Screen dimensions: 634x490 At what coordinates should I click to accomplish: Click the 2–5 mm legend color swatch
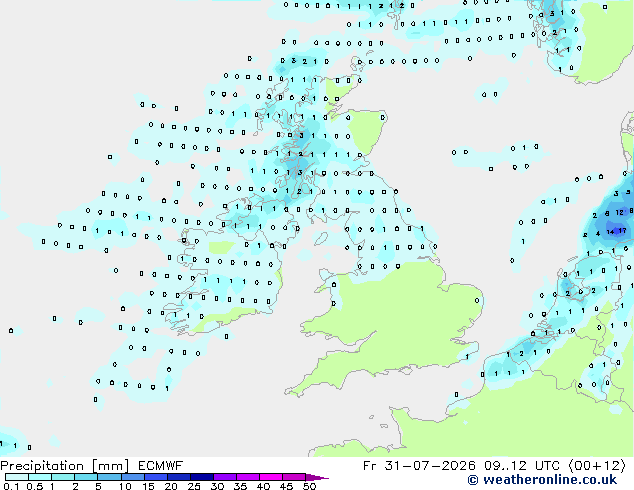(x=86, y=477)
